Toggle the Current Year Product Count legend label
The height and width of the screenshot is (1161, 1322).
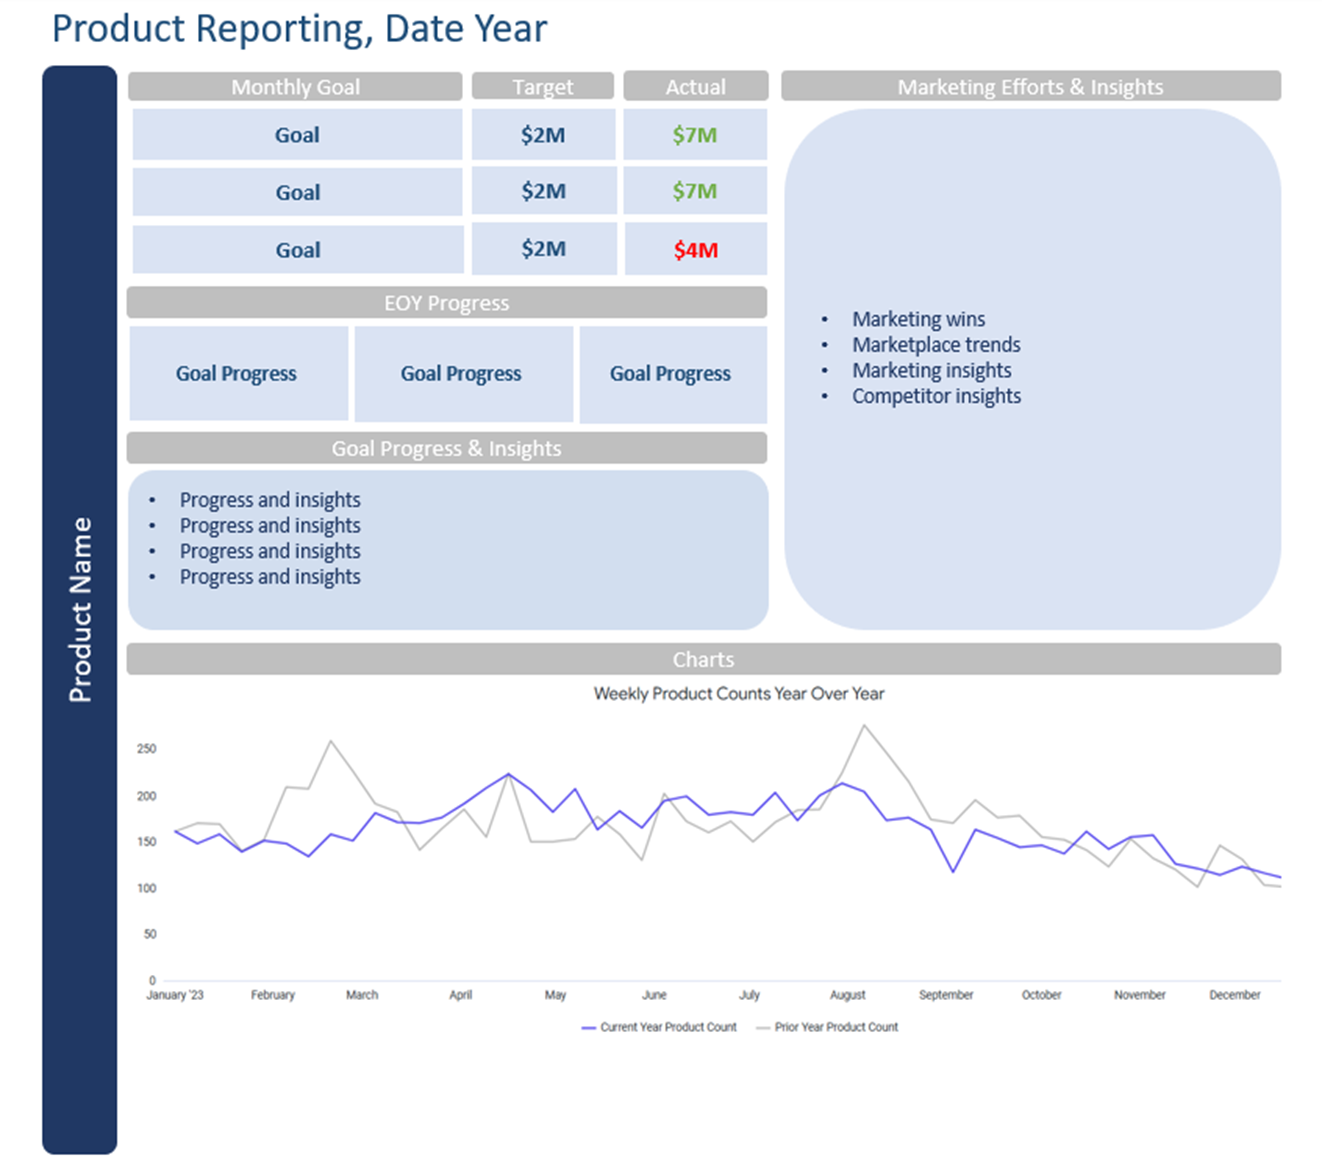[668, 1027]
